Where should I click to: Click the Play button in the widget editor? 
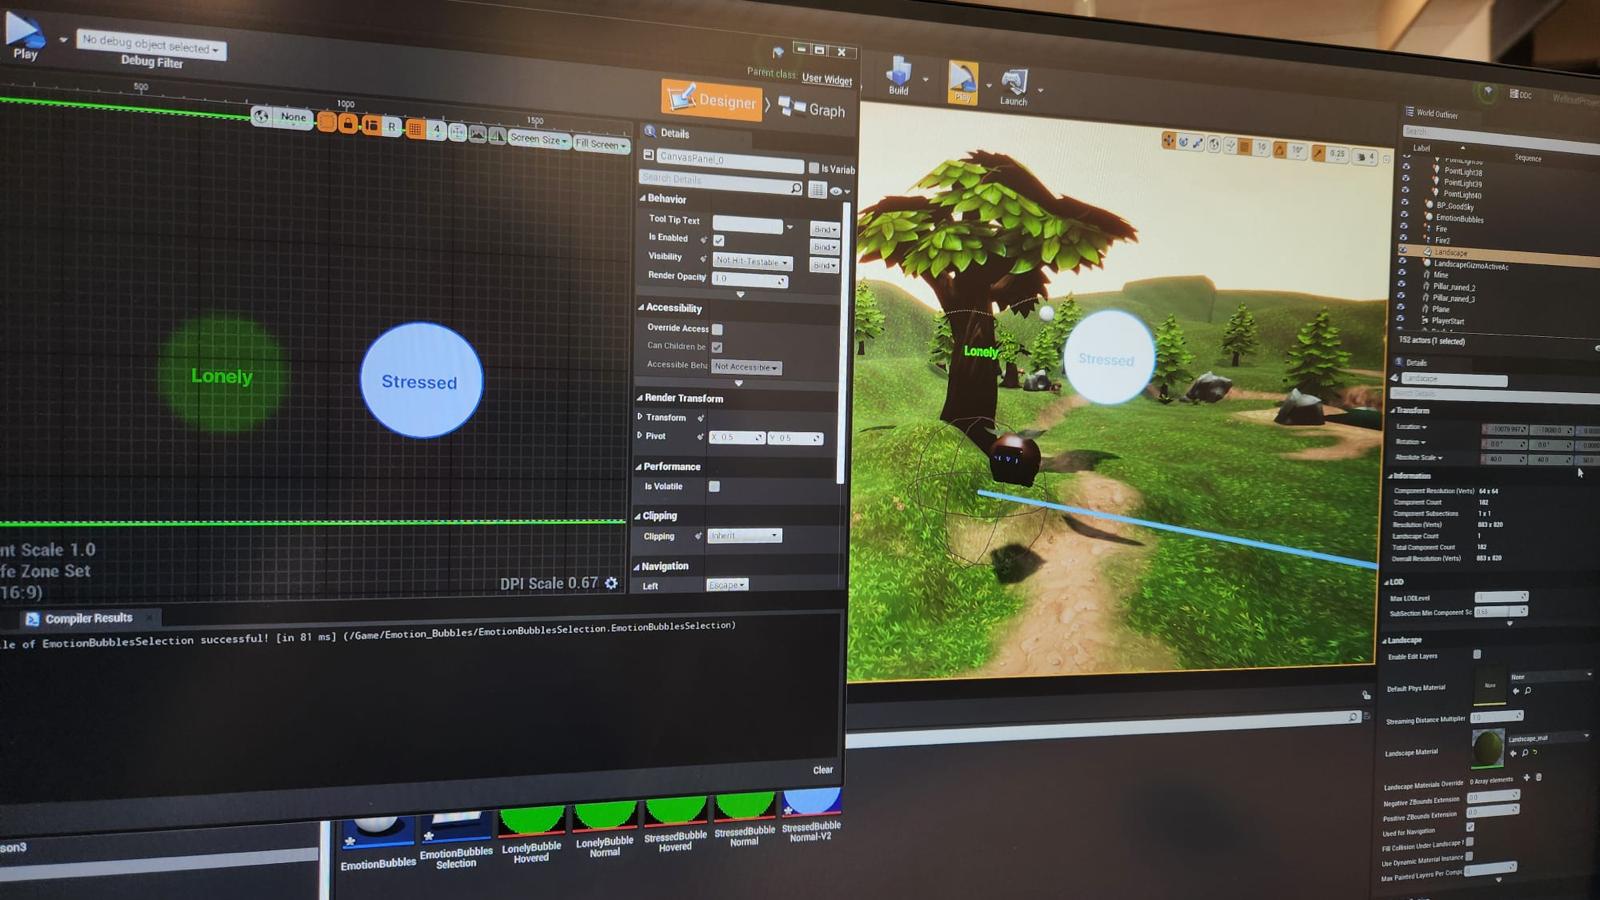(24, 36)
